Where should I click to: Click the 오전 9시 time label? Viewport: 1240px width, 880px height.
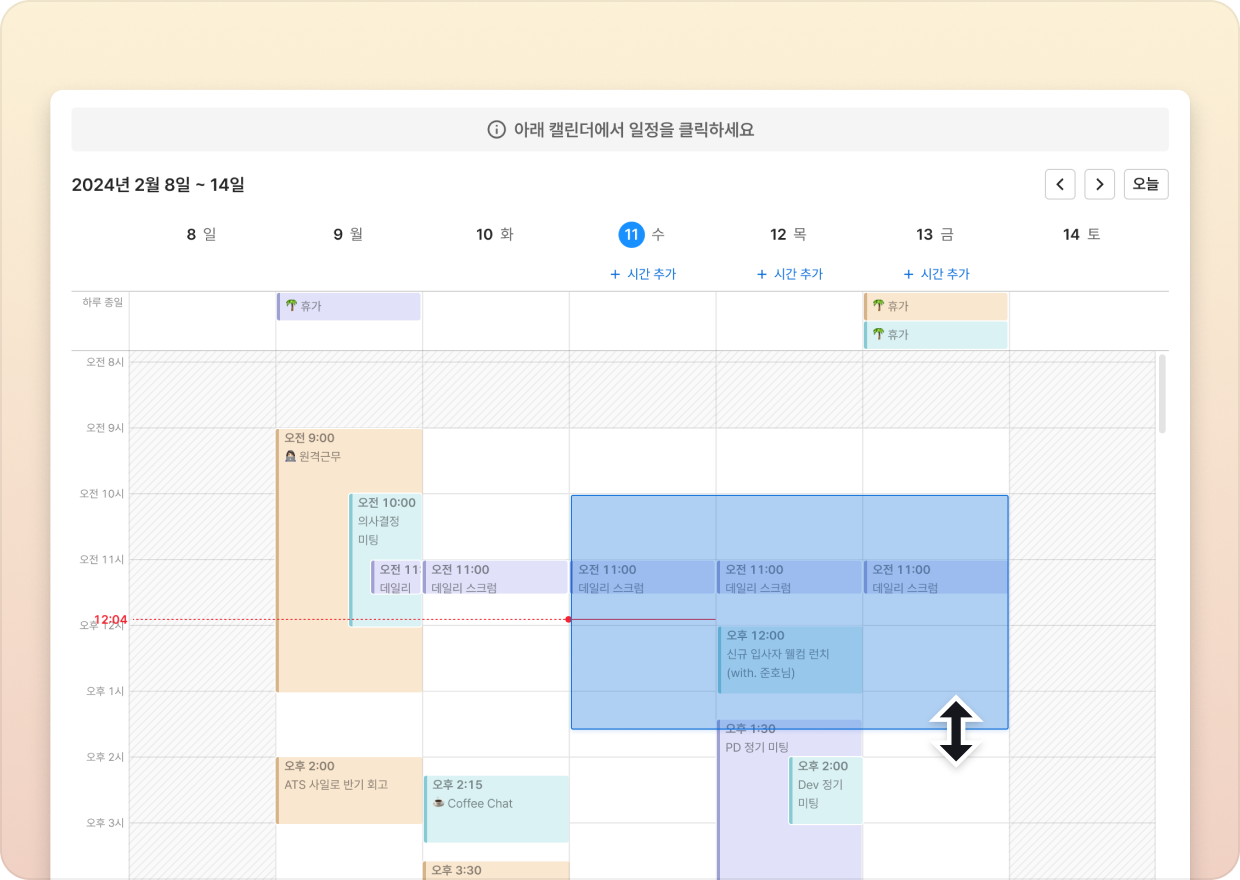tap(105, 428)
